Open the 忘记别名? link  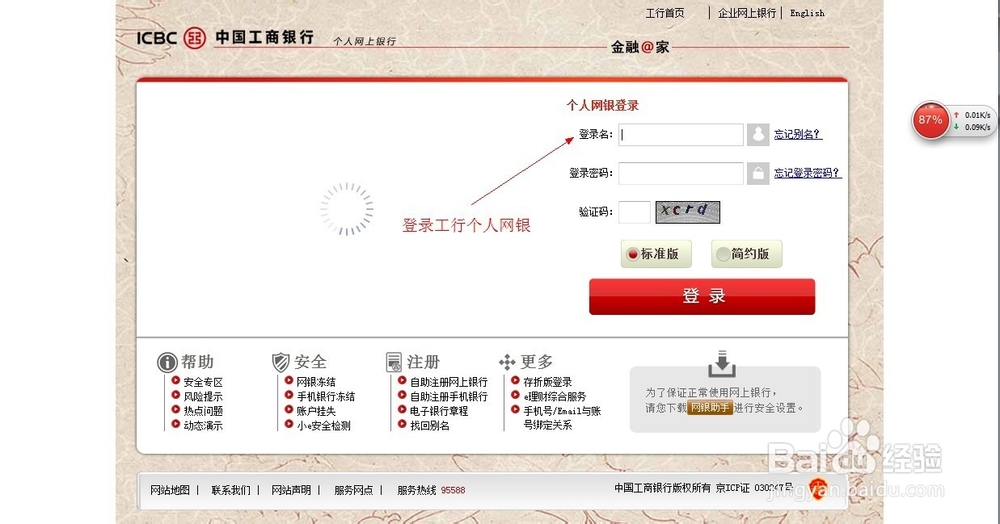coord(798,135)
